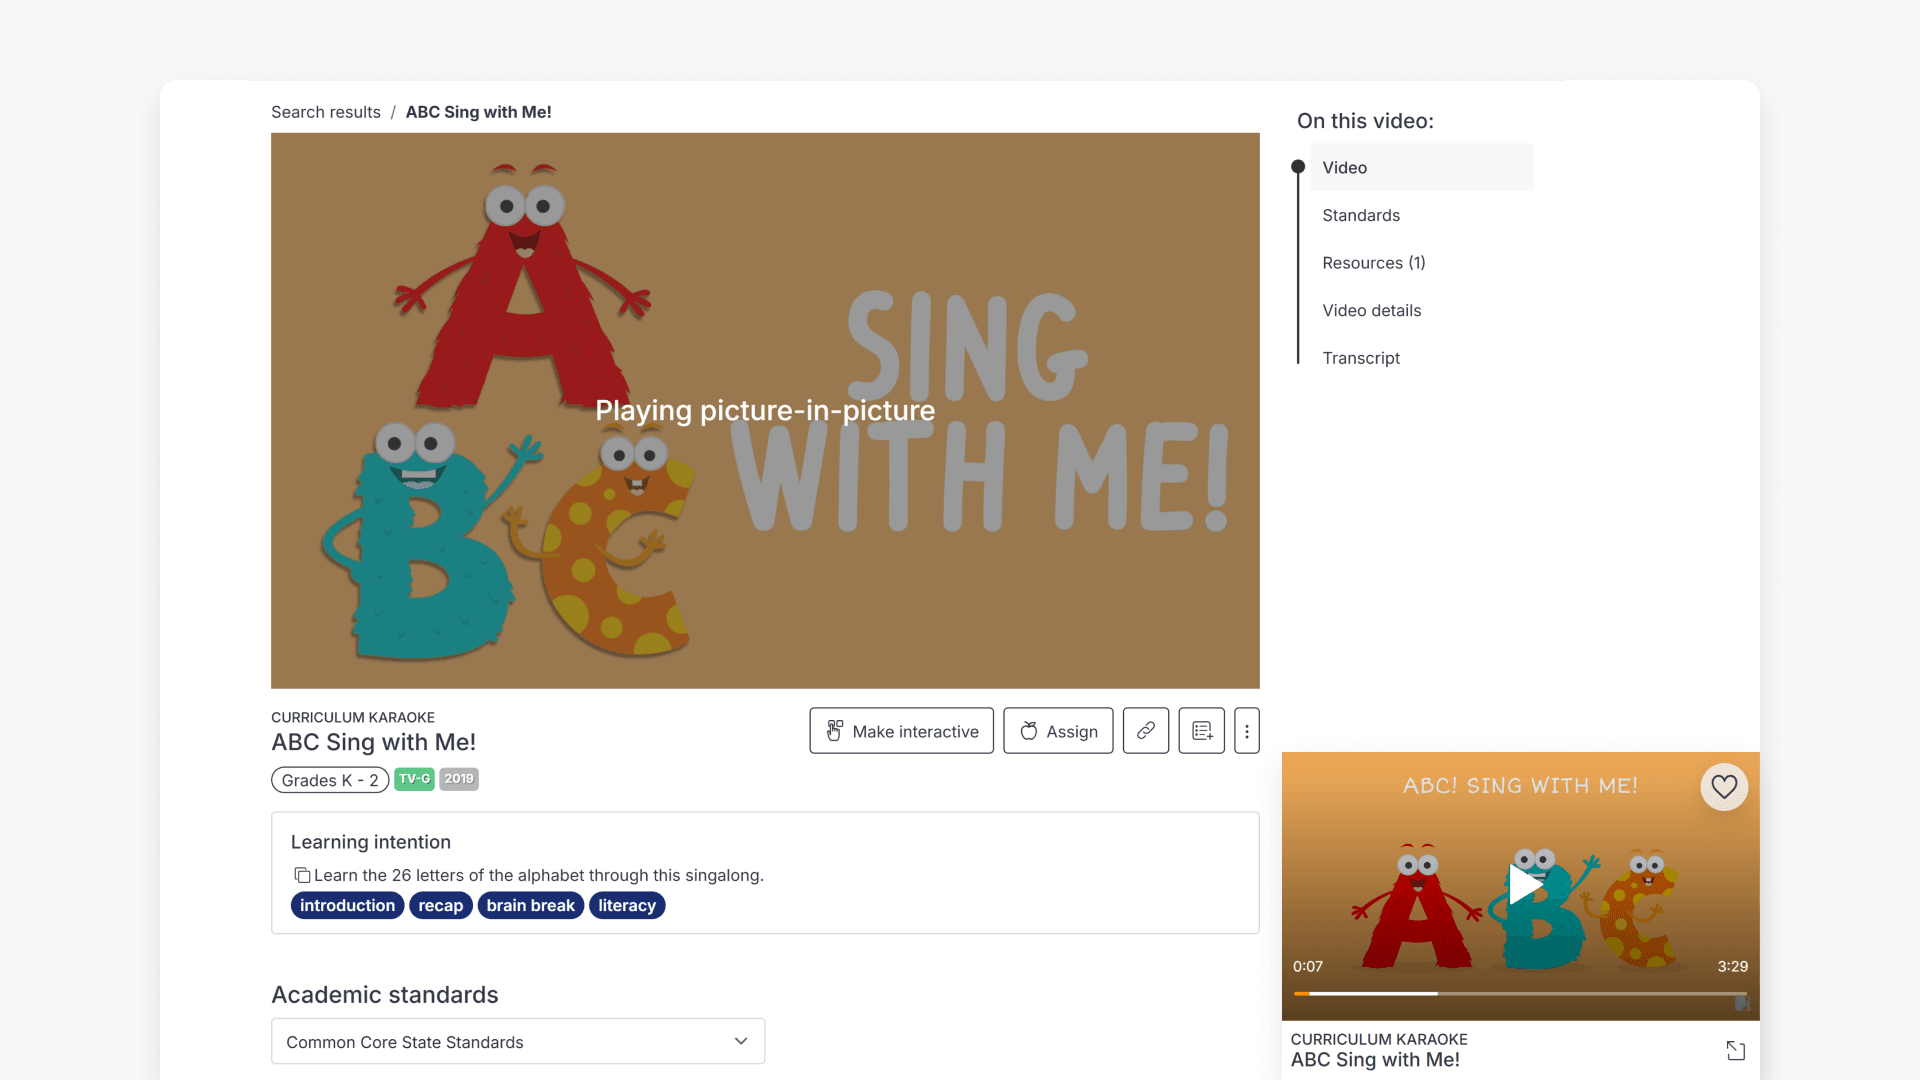Favorite the video with the heart icon
The width and height of the screenshot is (1920, 1080).
pos(1724,787)
